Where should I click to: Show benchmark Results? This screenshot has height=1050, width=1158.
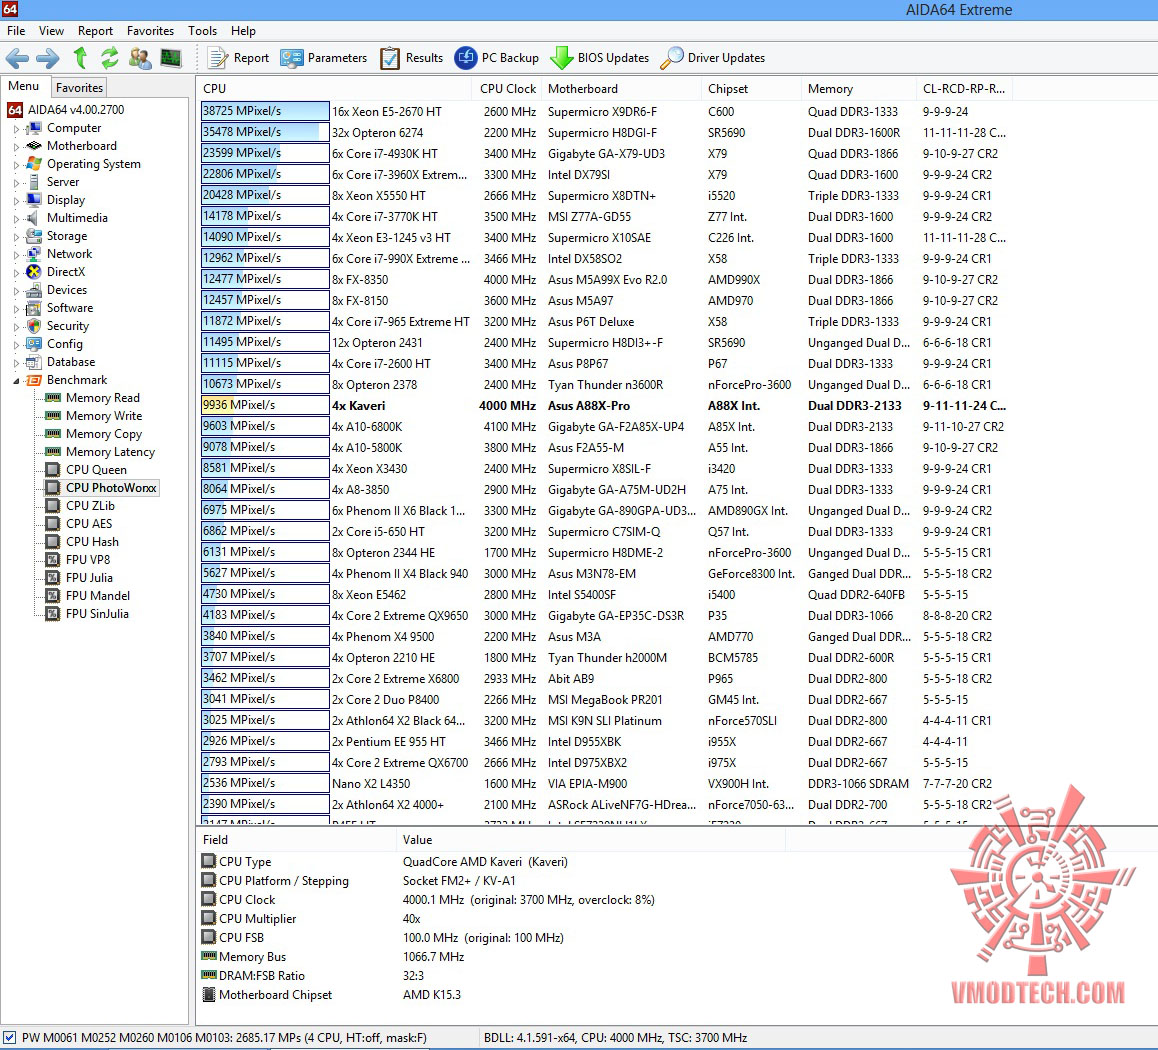click(x=411, y=58)
